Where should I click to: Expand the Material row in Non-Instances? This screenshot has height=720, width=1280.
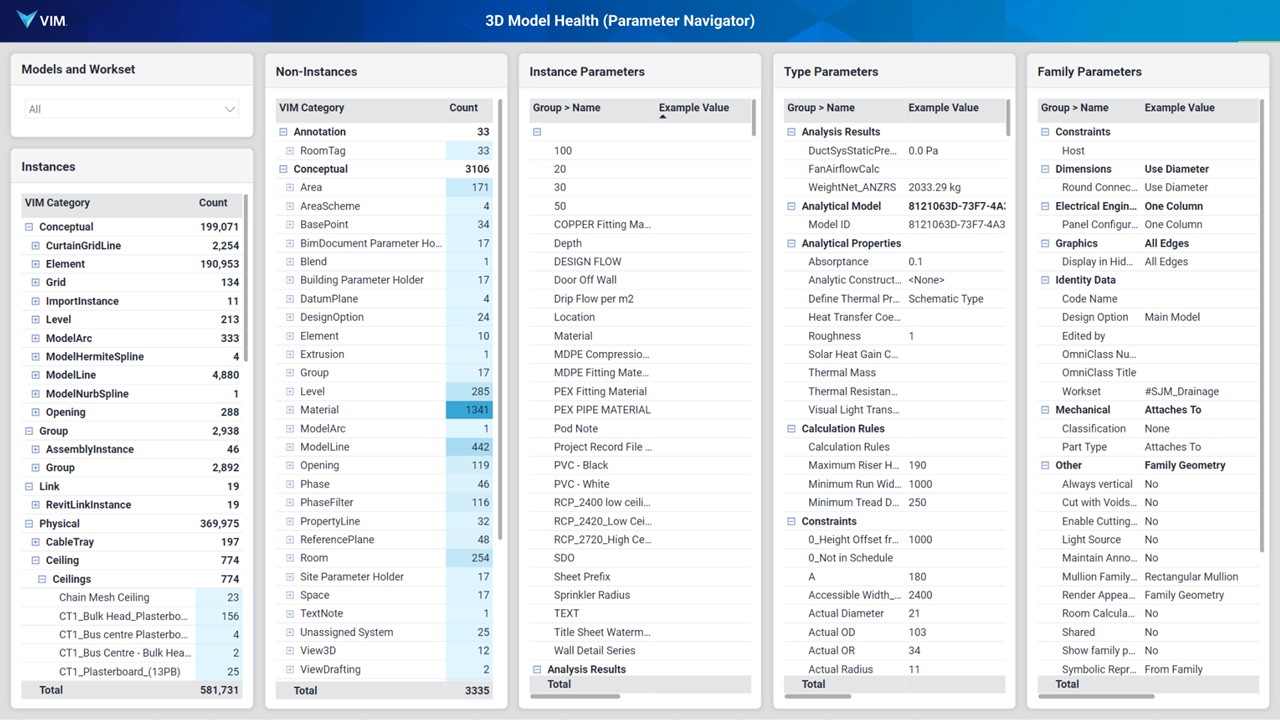pos(290,410)
